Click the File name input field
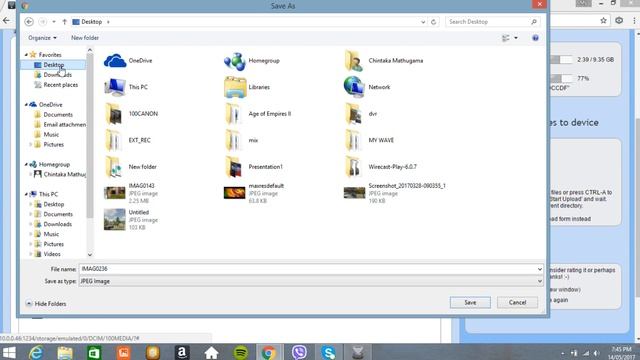Image resolution: width=640 pixels, height=360 pixels. click(x=308, y=269)
